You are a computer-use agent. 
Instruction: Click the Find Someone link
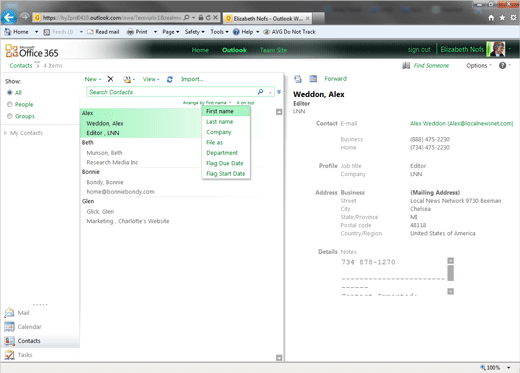click(x=431, y=66)
